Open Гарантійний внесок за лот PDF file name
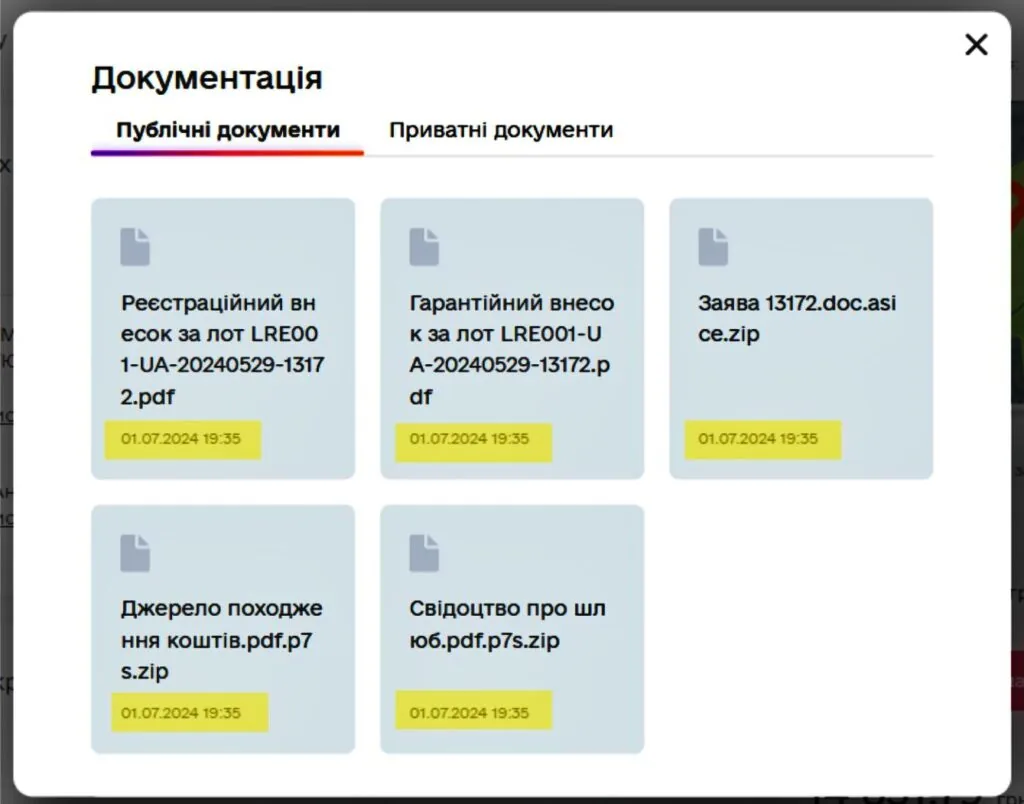Viewport: 1024px width, 804px height. (x=511, y=349)
